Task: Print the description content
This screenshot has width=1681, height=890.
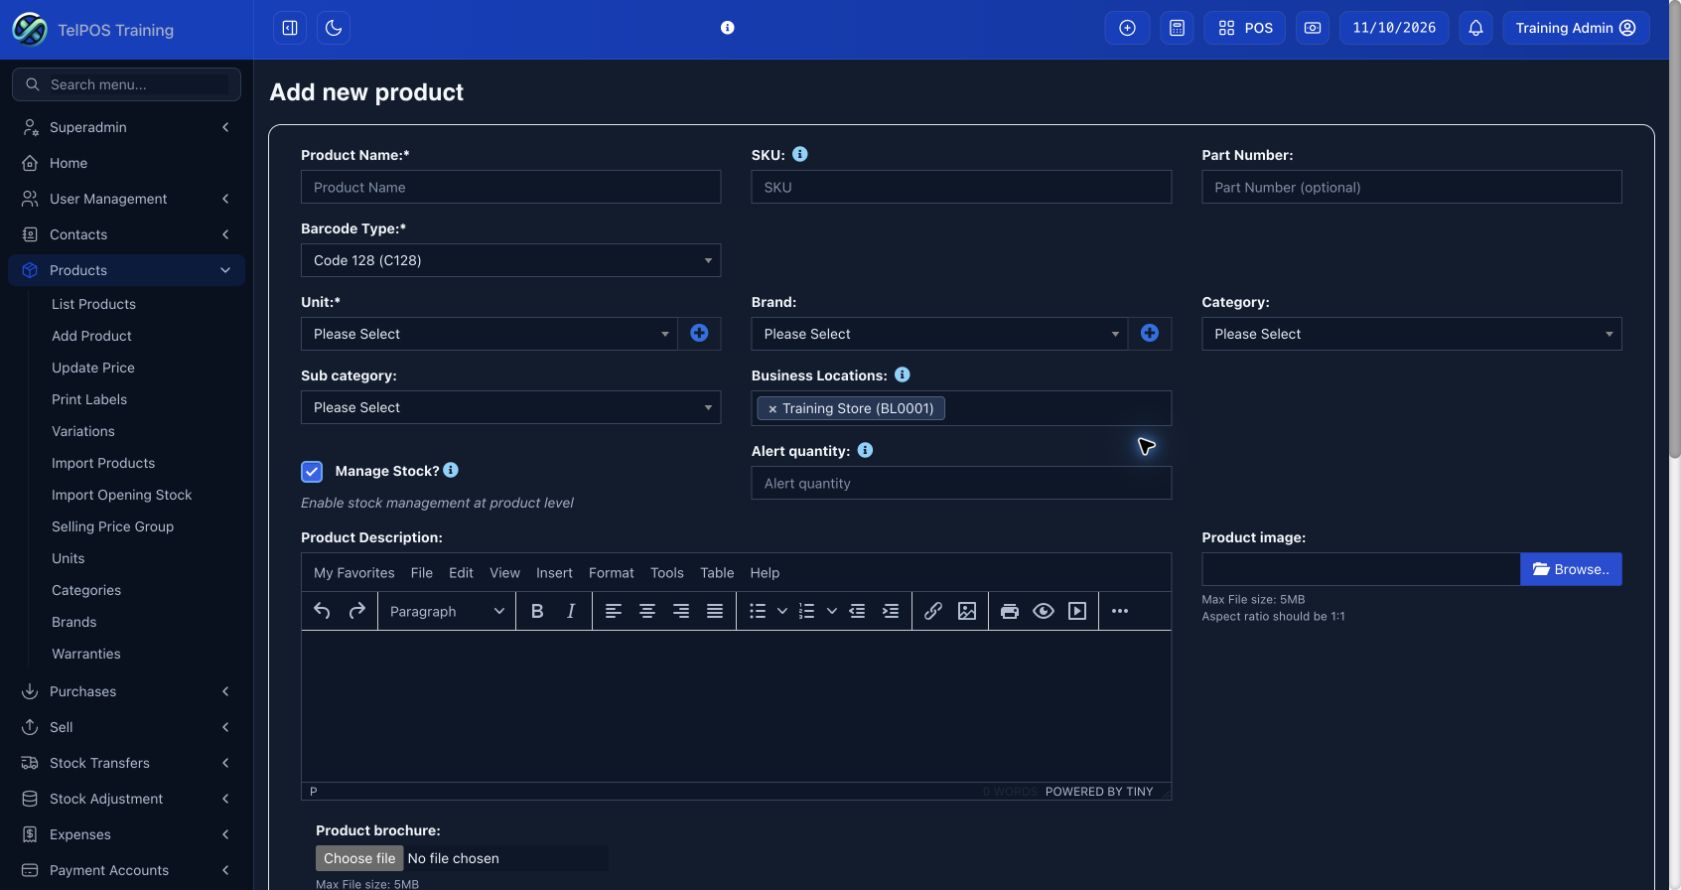Action: 1010,611
